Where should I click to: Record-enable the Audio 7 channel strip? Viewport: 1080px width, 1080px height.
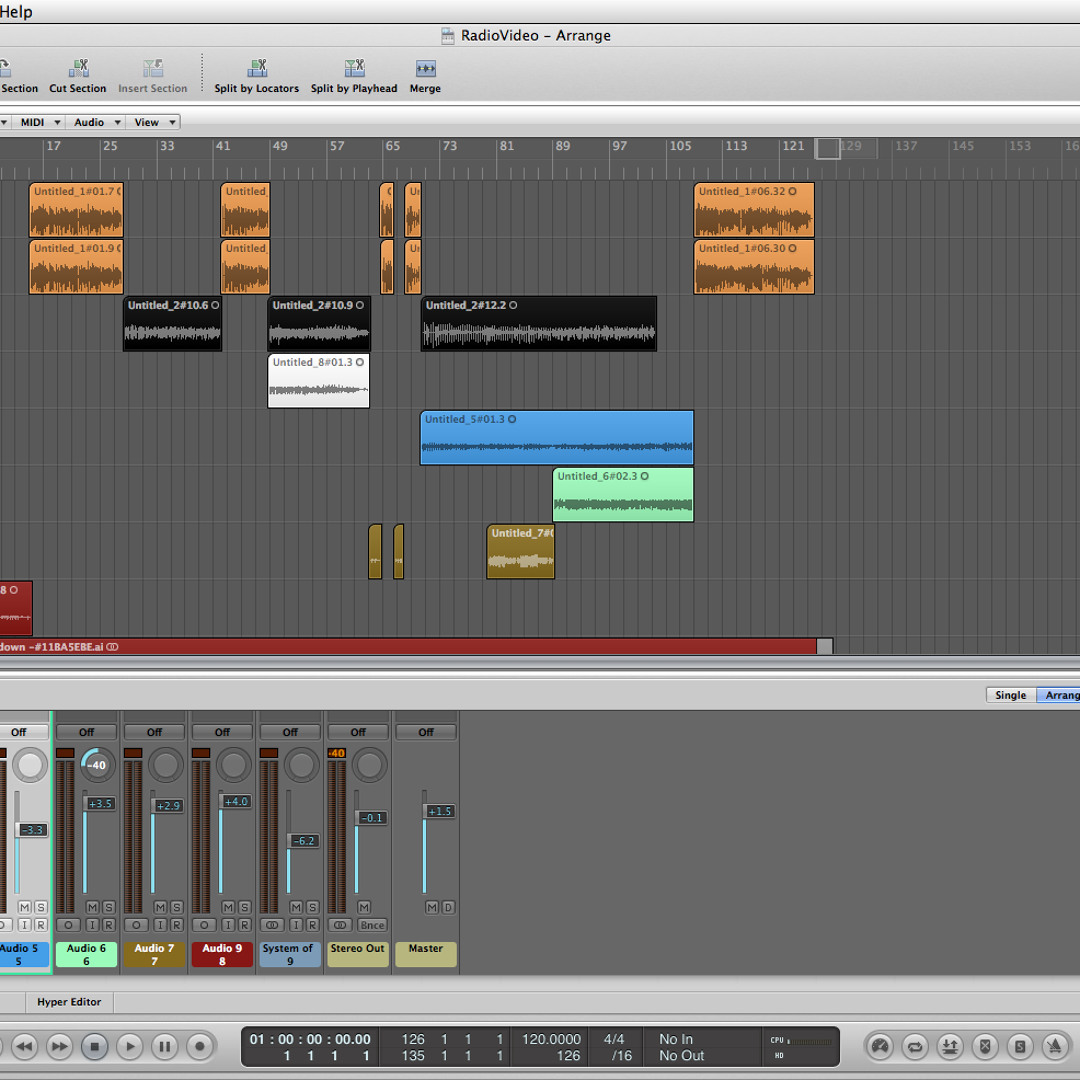177,925
